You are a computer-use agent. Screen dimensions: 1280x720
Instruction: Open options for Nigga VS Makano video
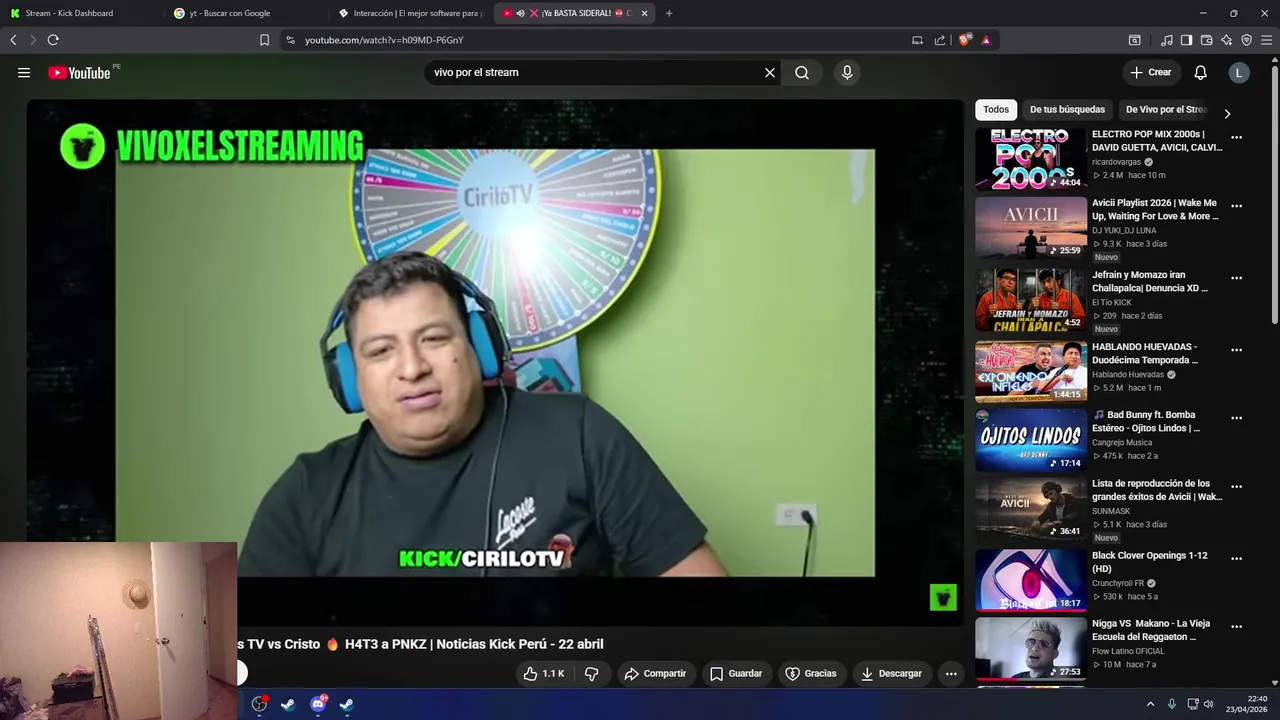1237,627
